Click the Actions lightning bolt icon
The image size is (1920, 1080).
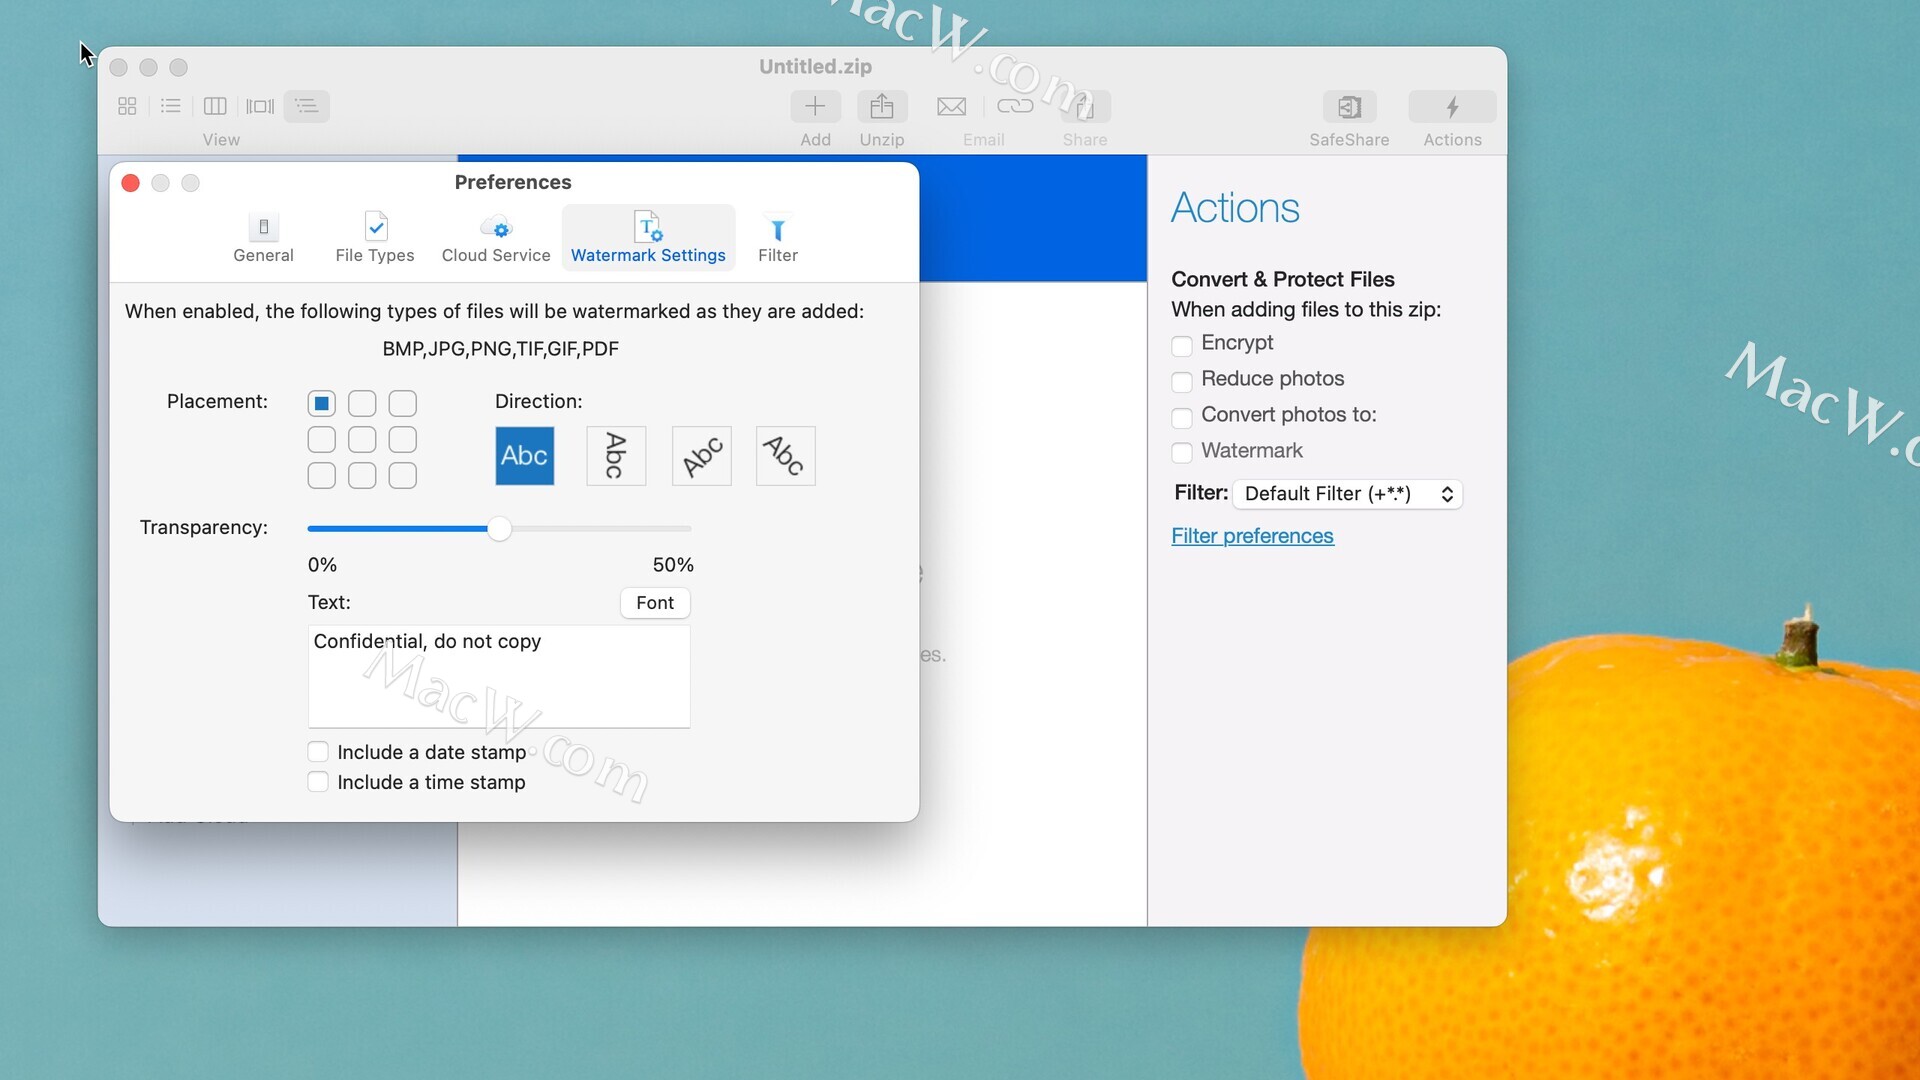coord(1452,107)
